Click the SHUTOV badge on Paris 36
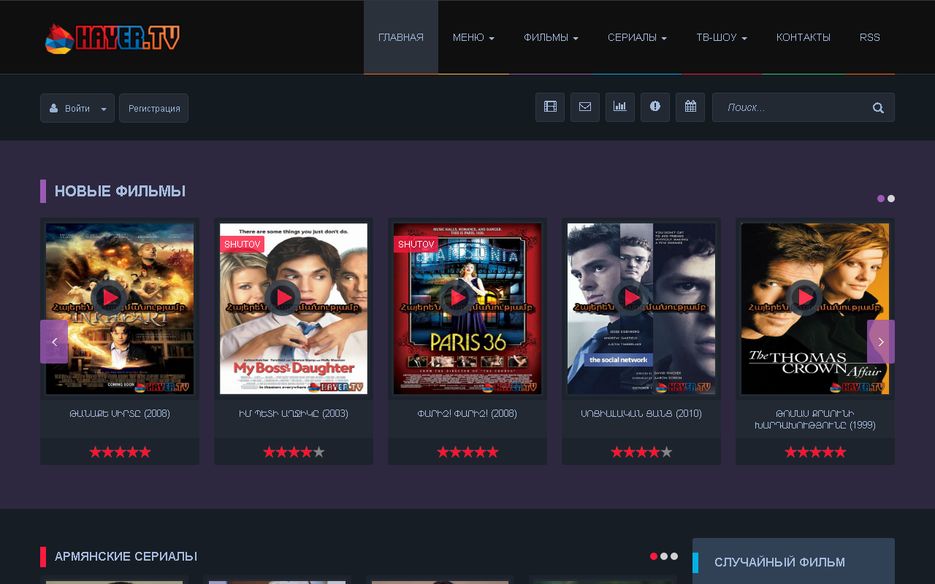 (x=416, y=244)
